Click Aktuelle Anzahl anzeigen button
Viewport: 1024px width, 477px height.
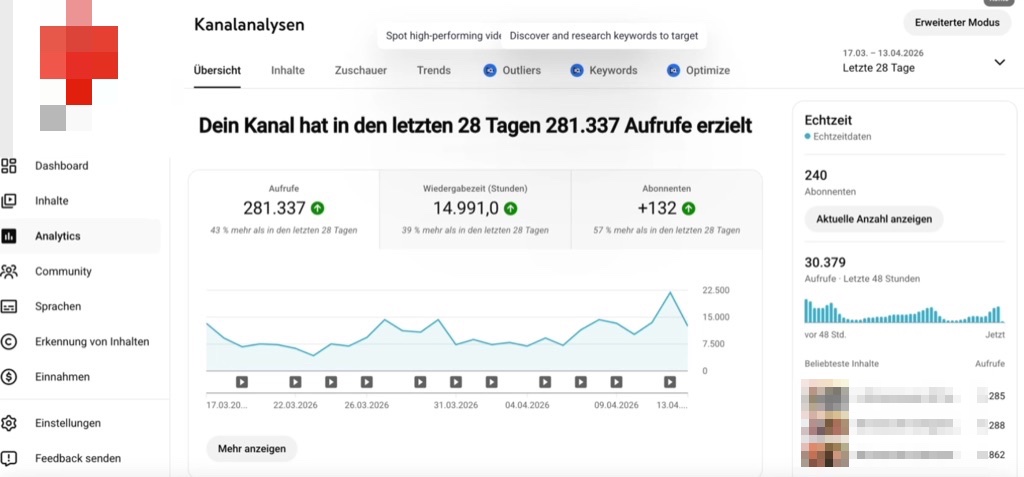tap(874, 219)
